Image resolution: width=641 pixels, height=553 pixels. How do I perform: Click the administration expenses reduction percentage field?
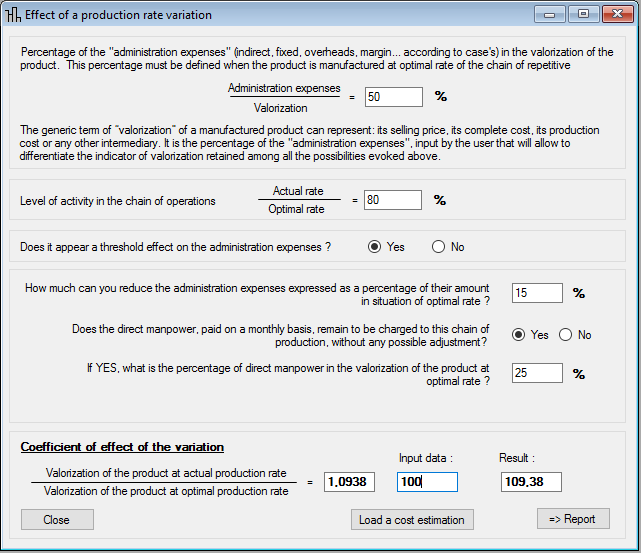(x=537, y=293)
